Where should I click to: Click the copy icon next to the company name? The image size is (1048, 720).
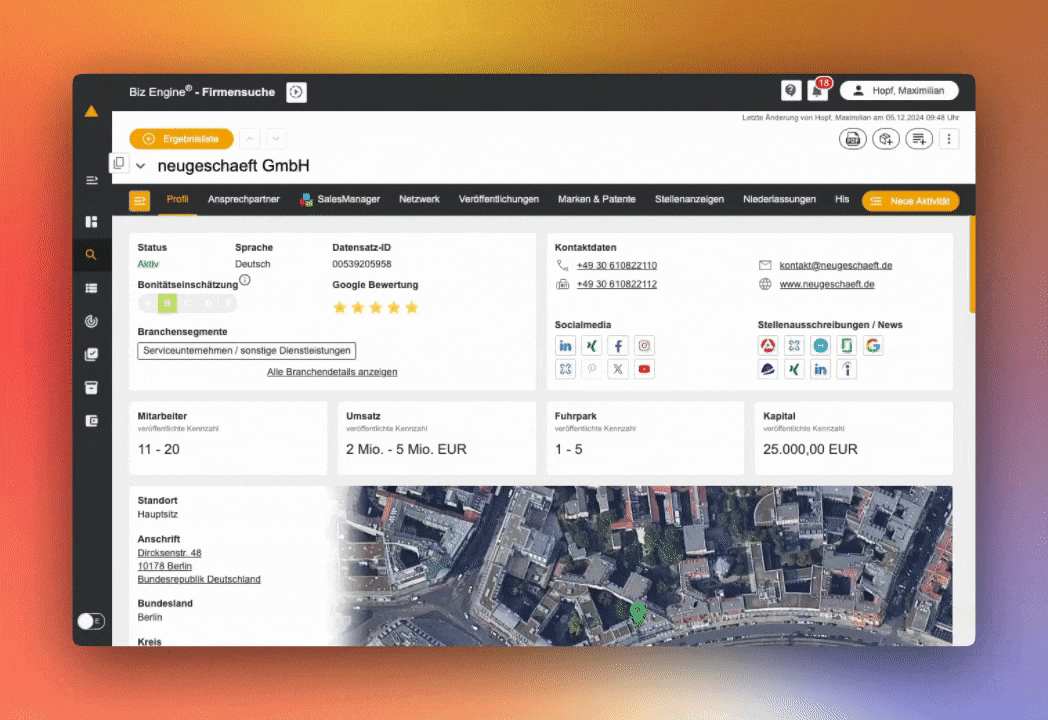(x=118, y=161)
